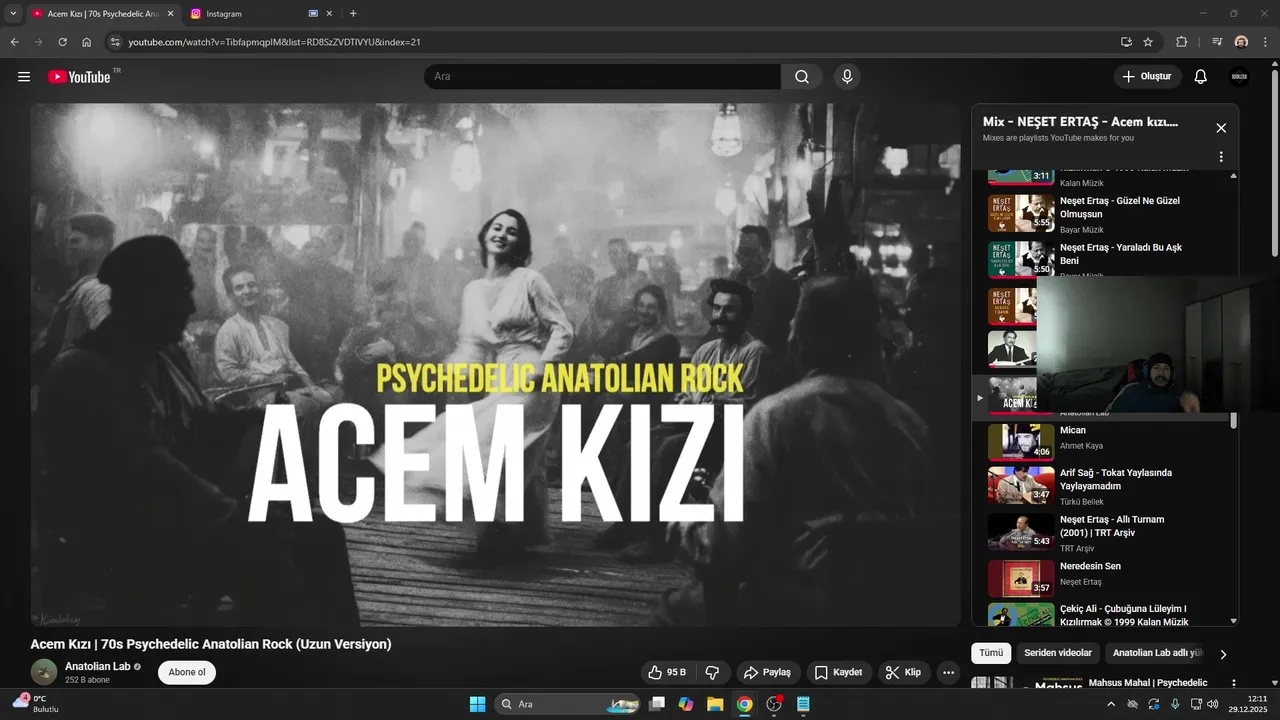
Task: Open the taskbar volume control
Action: (x=1212, y=704)
